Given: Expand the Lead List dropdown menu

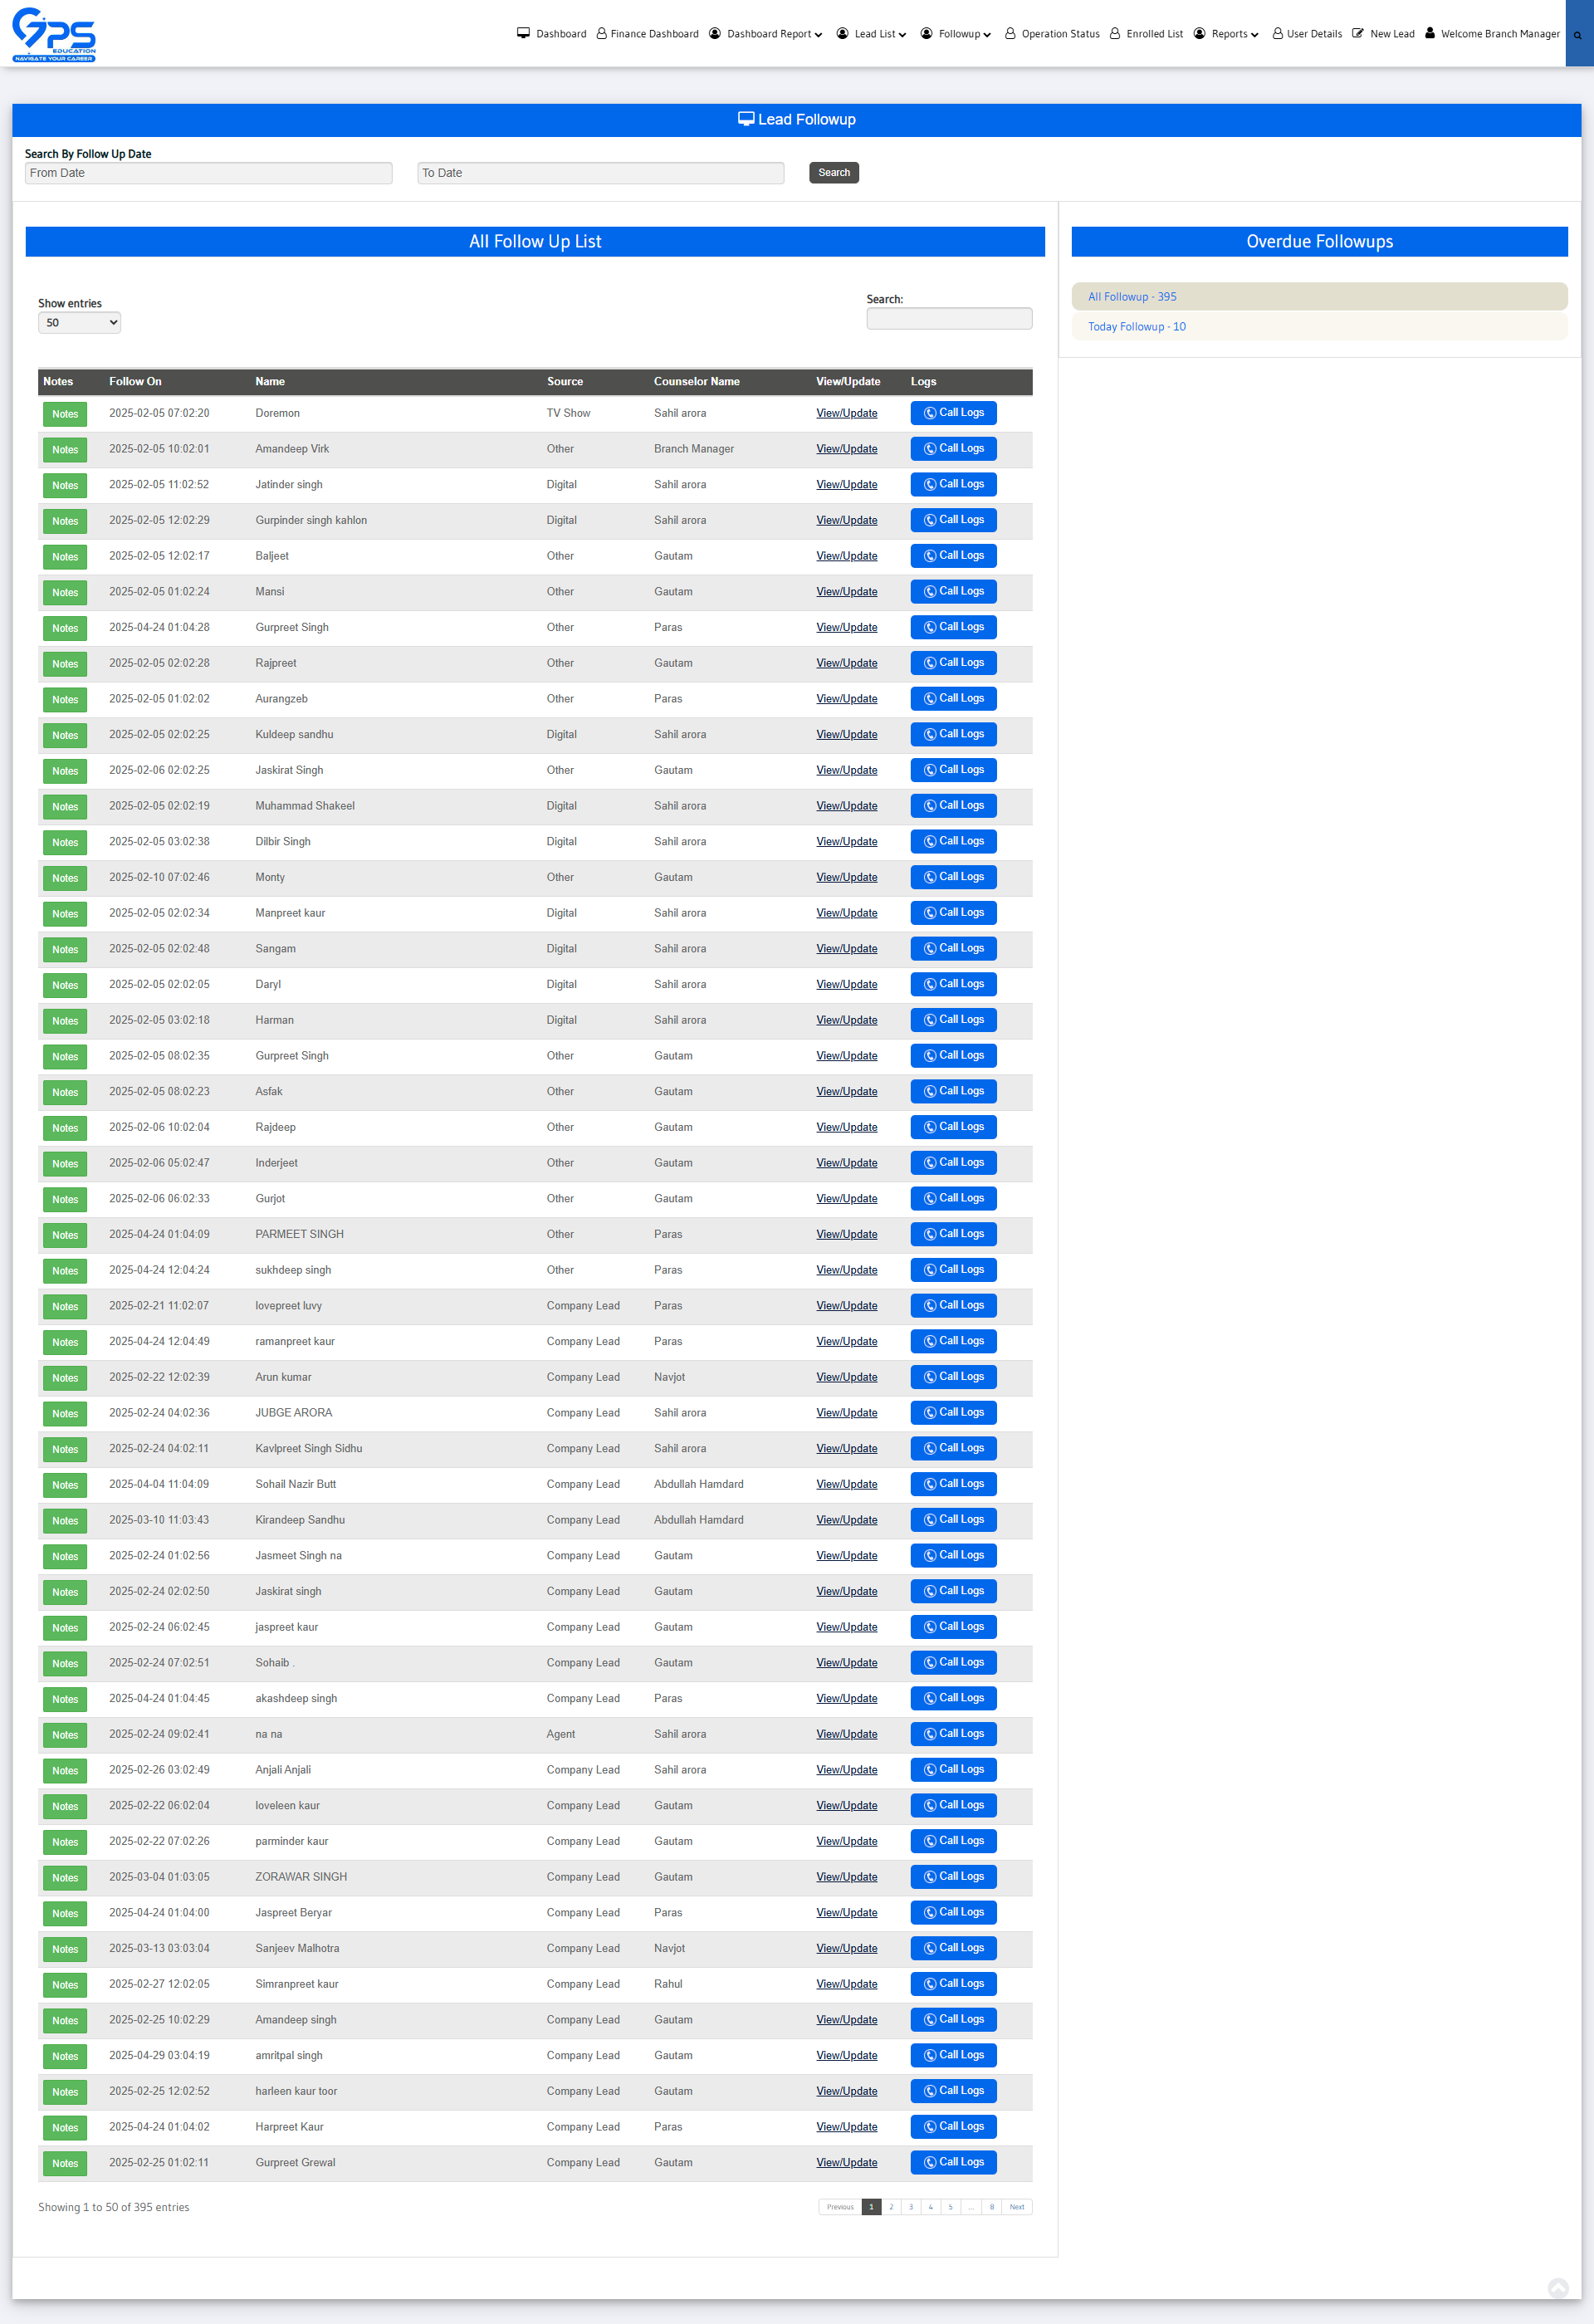Looking at the screenshot, I should click(872, 34).
